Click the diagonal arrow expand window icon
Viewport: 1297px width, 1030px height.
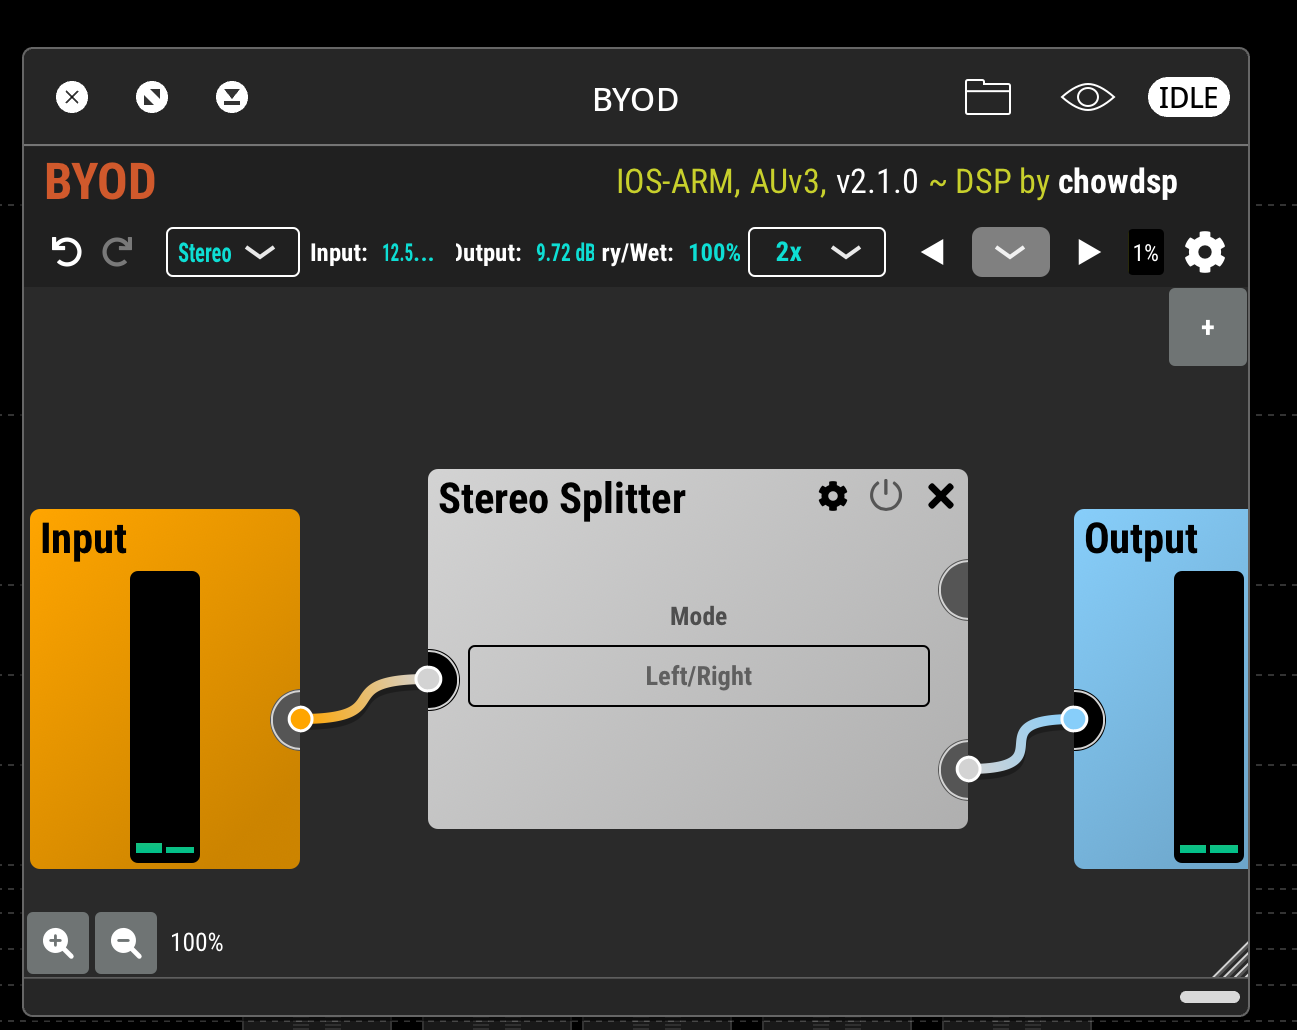pos(152,97)
